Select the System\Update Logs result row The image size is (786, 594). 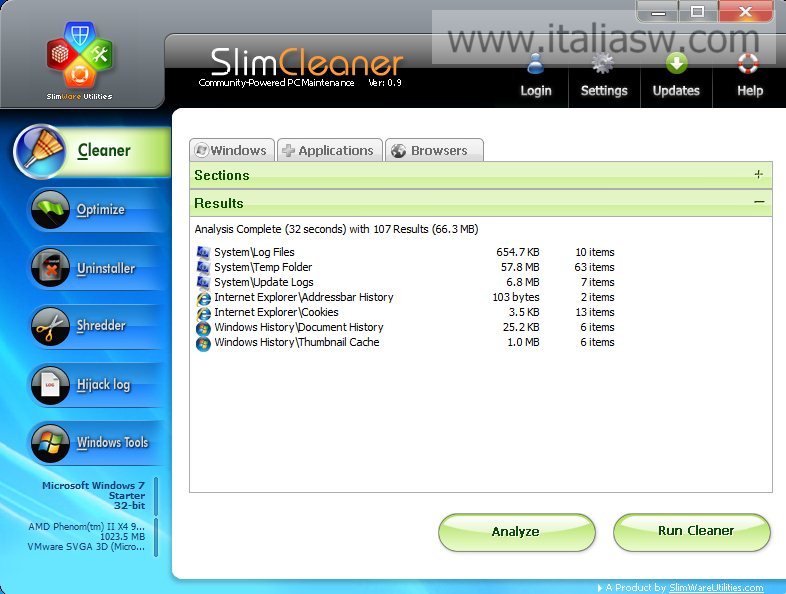(406, 282)
